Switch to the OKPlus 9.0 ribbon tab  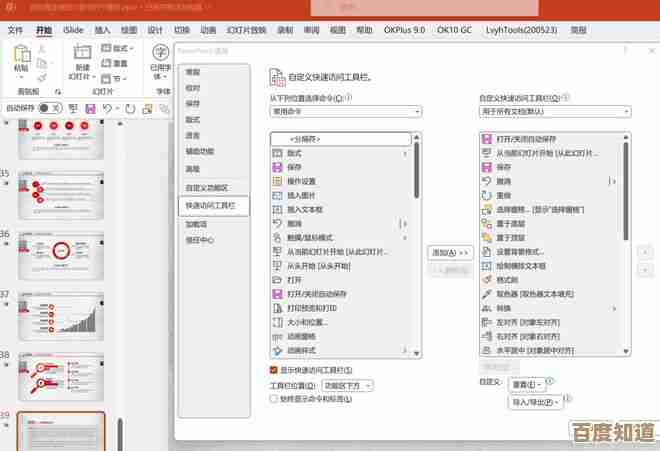click(x=404, y=30)
